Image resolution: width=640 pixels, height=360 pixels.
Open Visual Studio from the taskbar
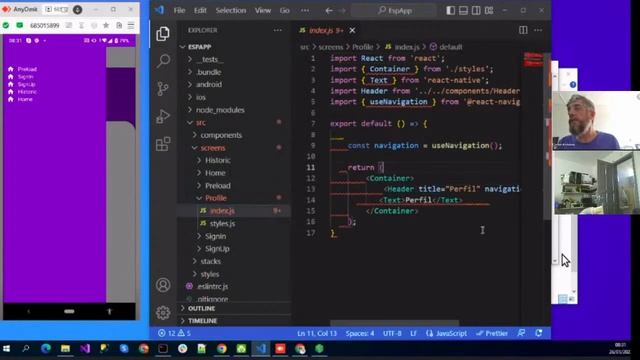[85, 349]
